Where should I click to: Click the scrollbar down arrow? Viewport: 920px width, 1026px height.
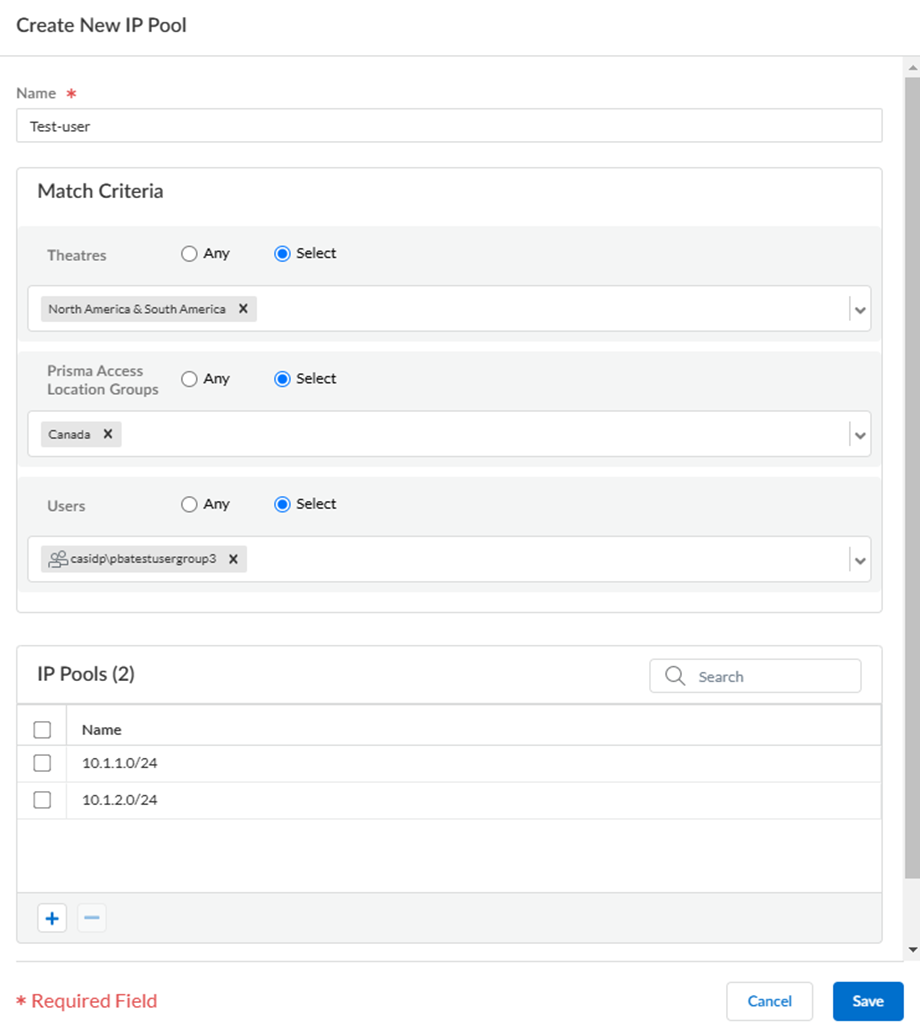(x=911, y=948)
